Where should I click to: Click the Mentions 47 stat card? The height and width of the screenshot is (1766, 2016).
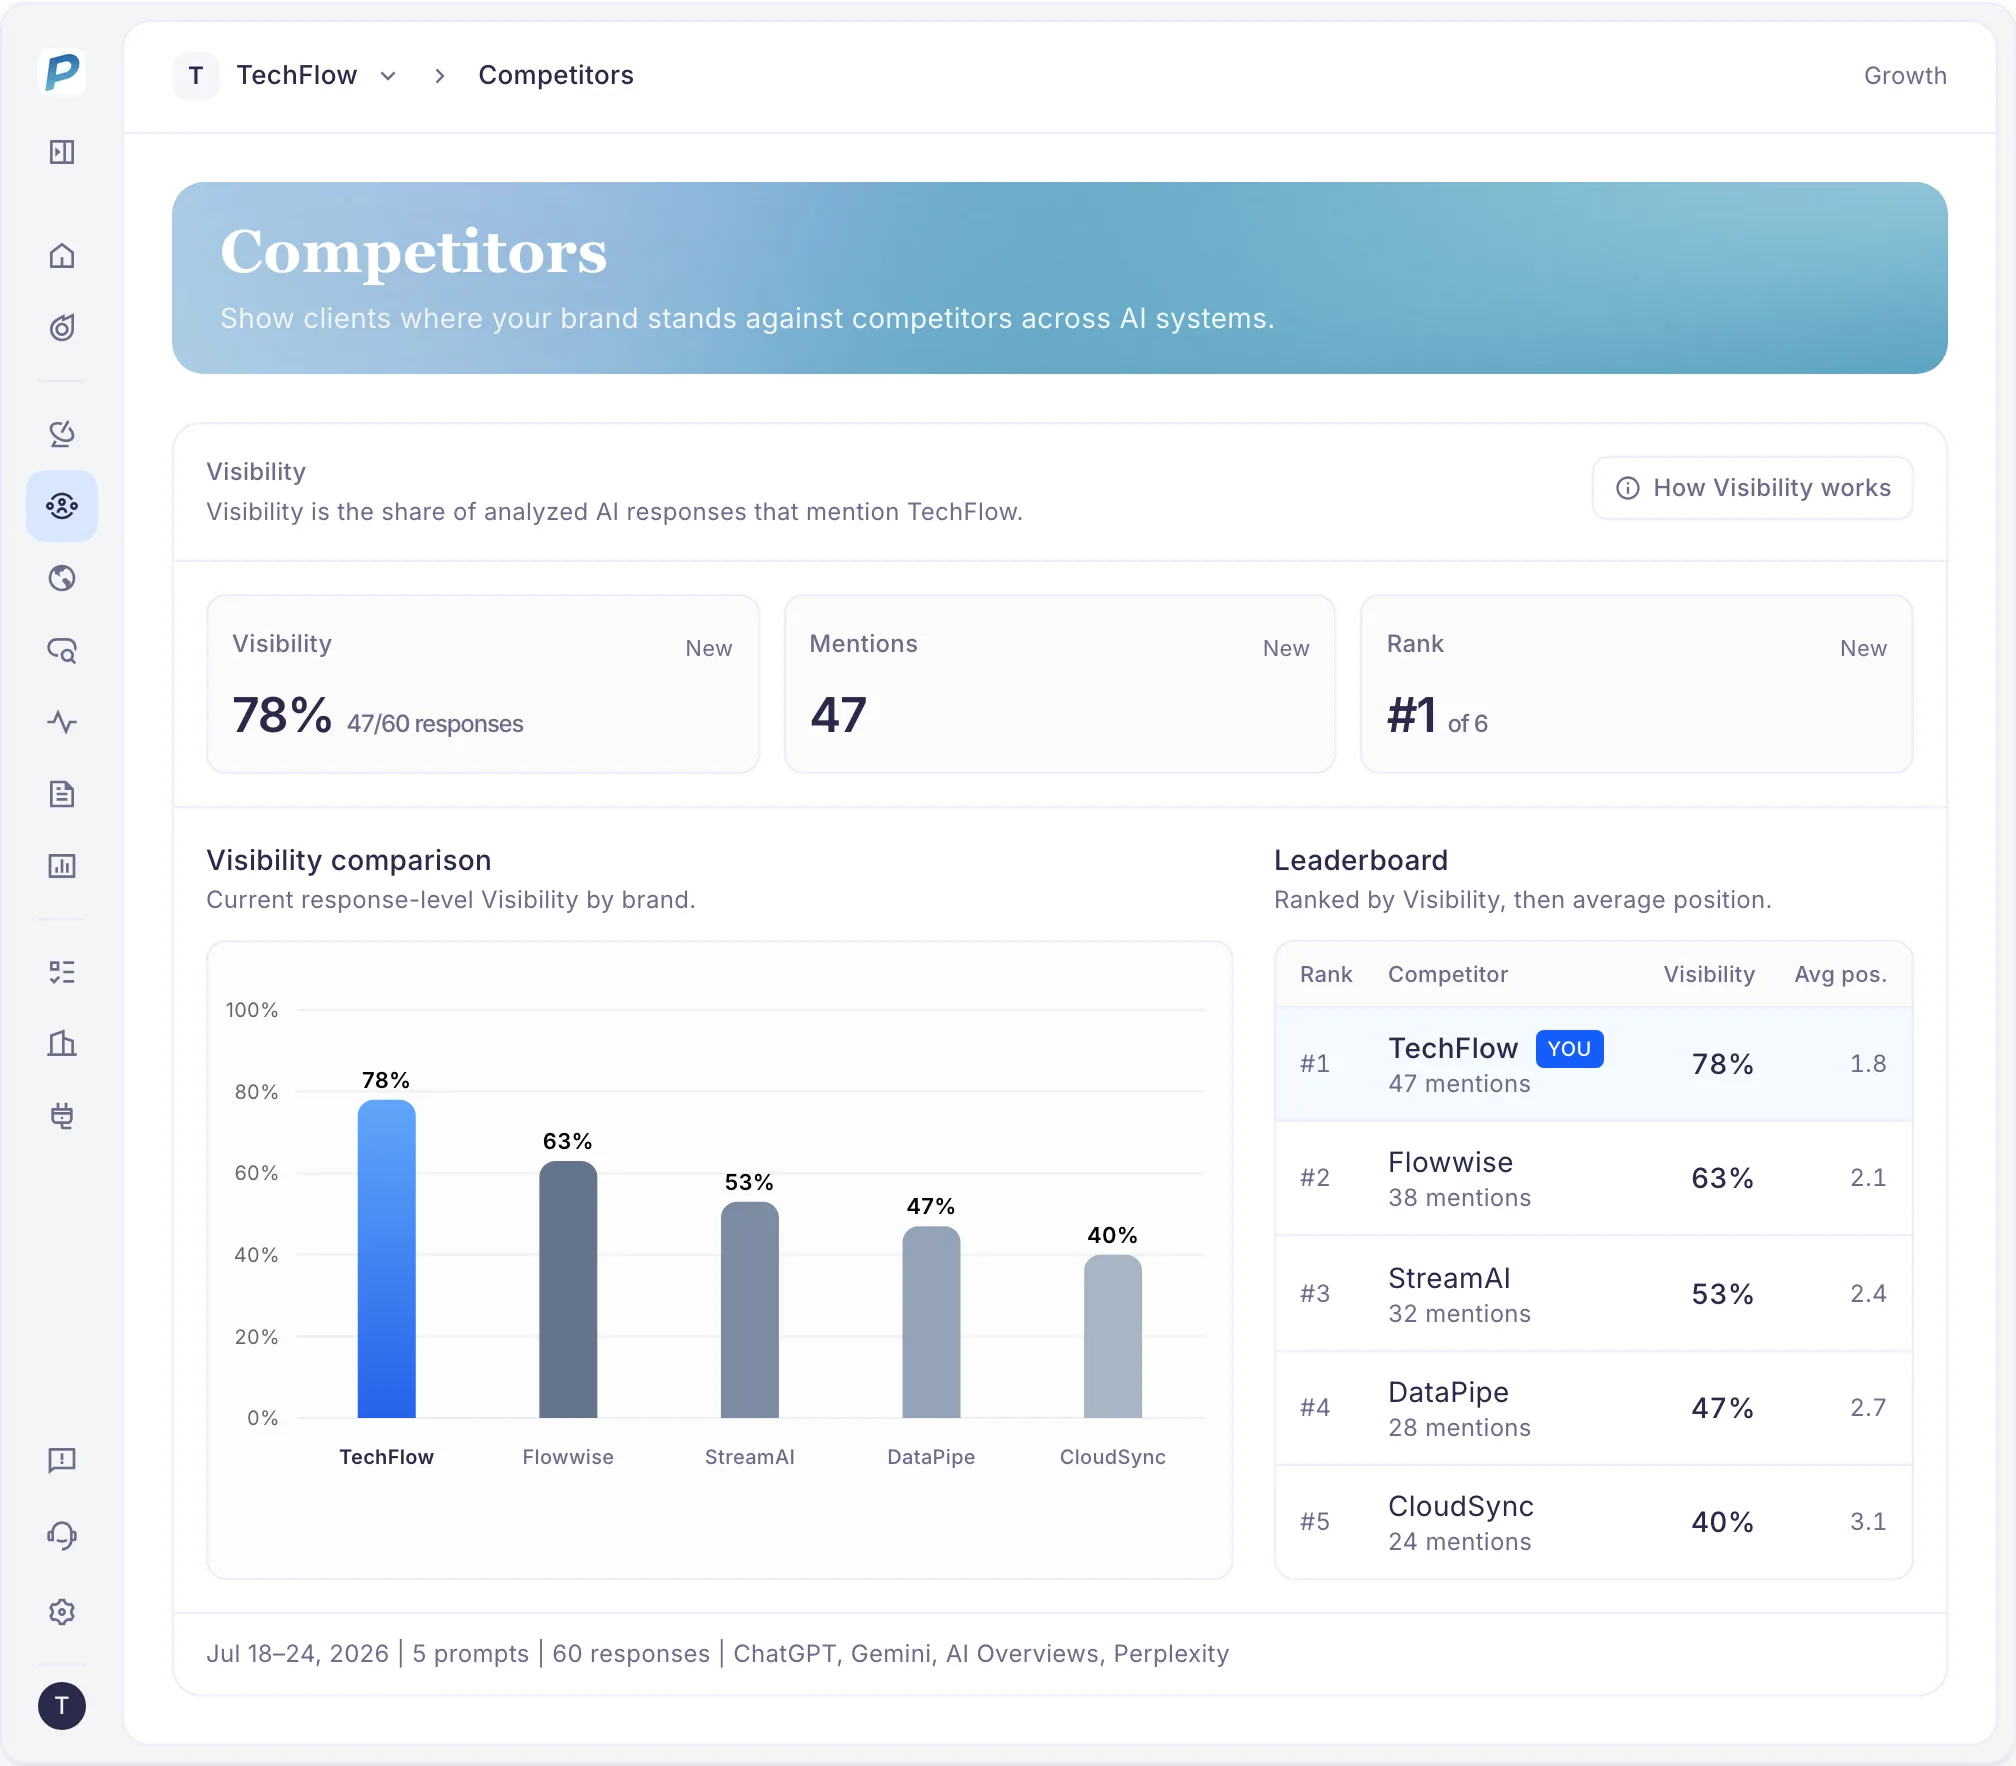[x=1060, y=684]
